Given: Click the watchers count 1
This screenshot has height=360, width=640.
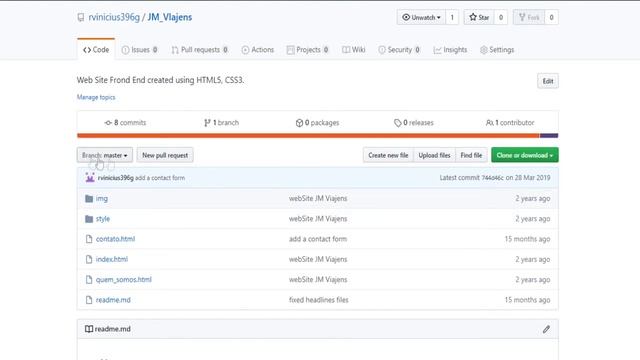Looking at the screenshot, I should coord(452,17).
